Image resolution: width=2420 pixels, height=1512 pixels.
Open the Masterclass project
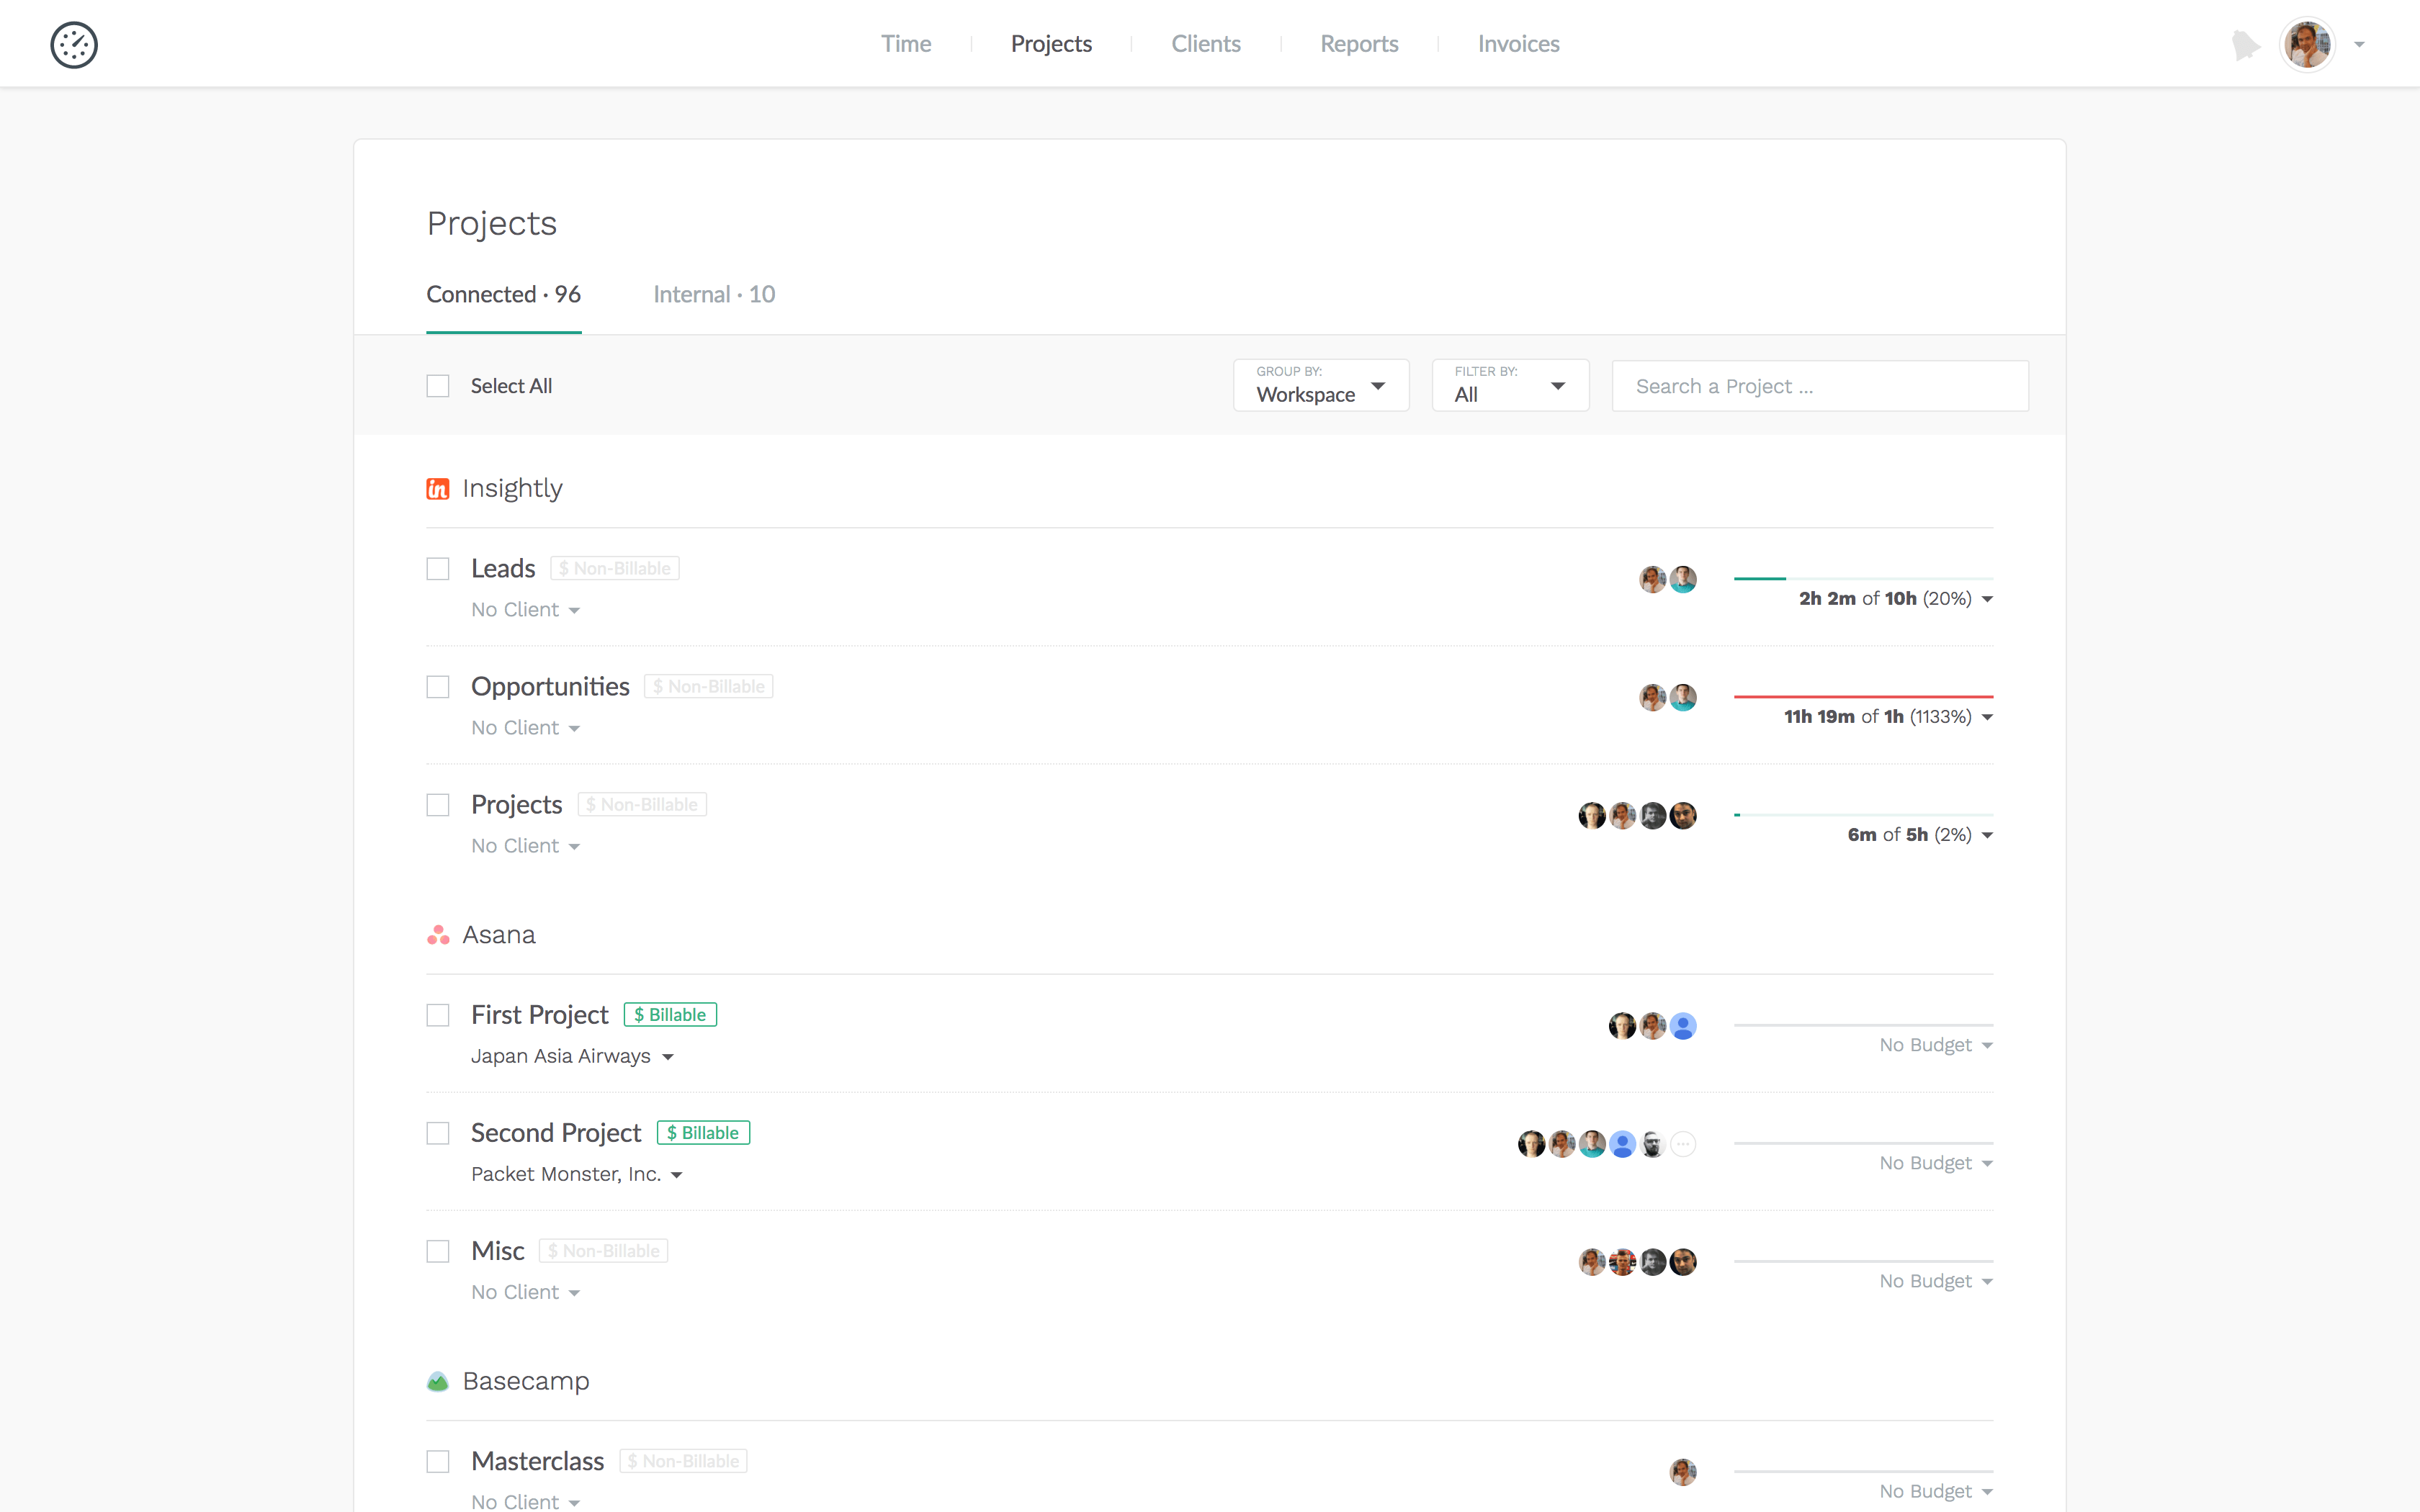(x=537, y=1460)
